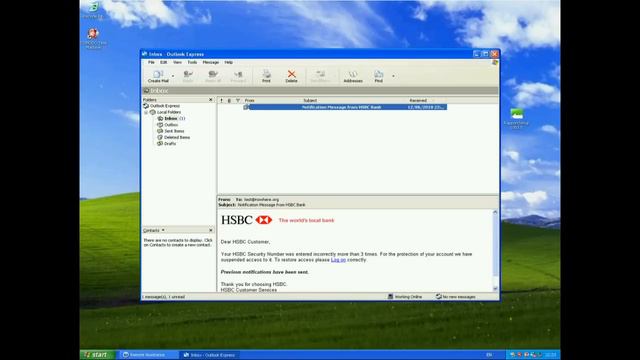640x360 pixels.
Task: Open the Find dropdown arrow
Action: pyautogui.click(x=393, y=76)
